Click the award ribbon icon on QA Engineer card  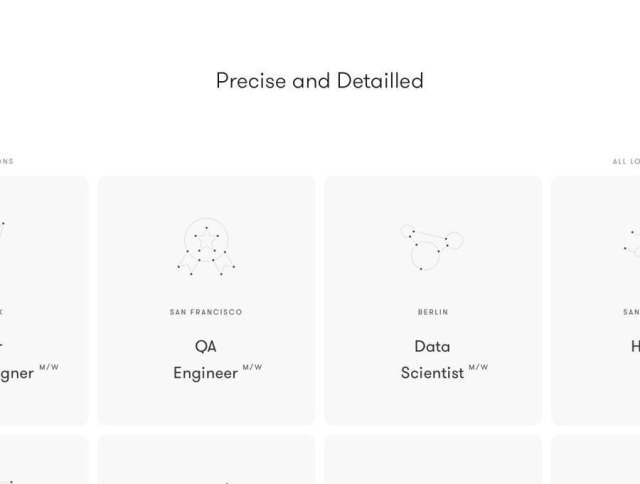click(206, 247)
